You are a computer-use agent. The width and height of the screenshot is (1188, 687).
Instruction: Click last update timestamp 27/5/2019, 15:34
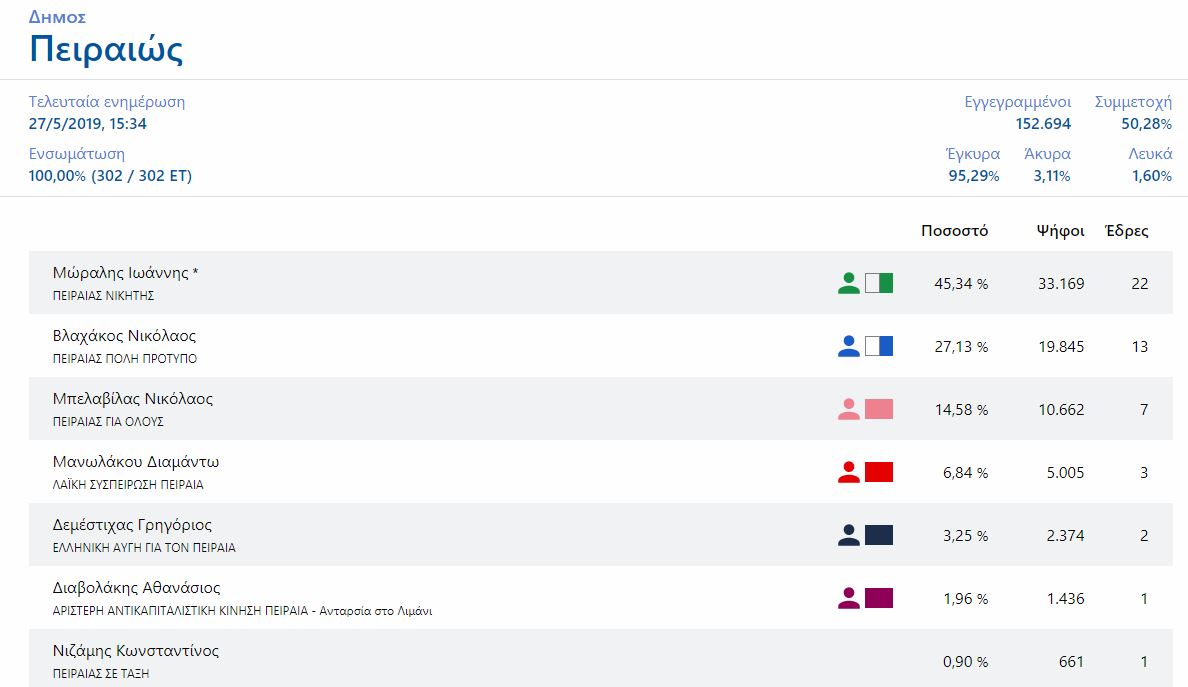pyautogui.click(x=88, y=123)
